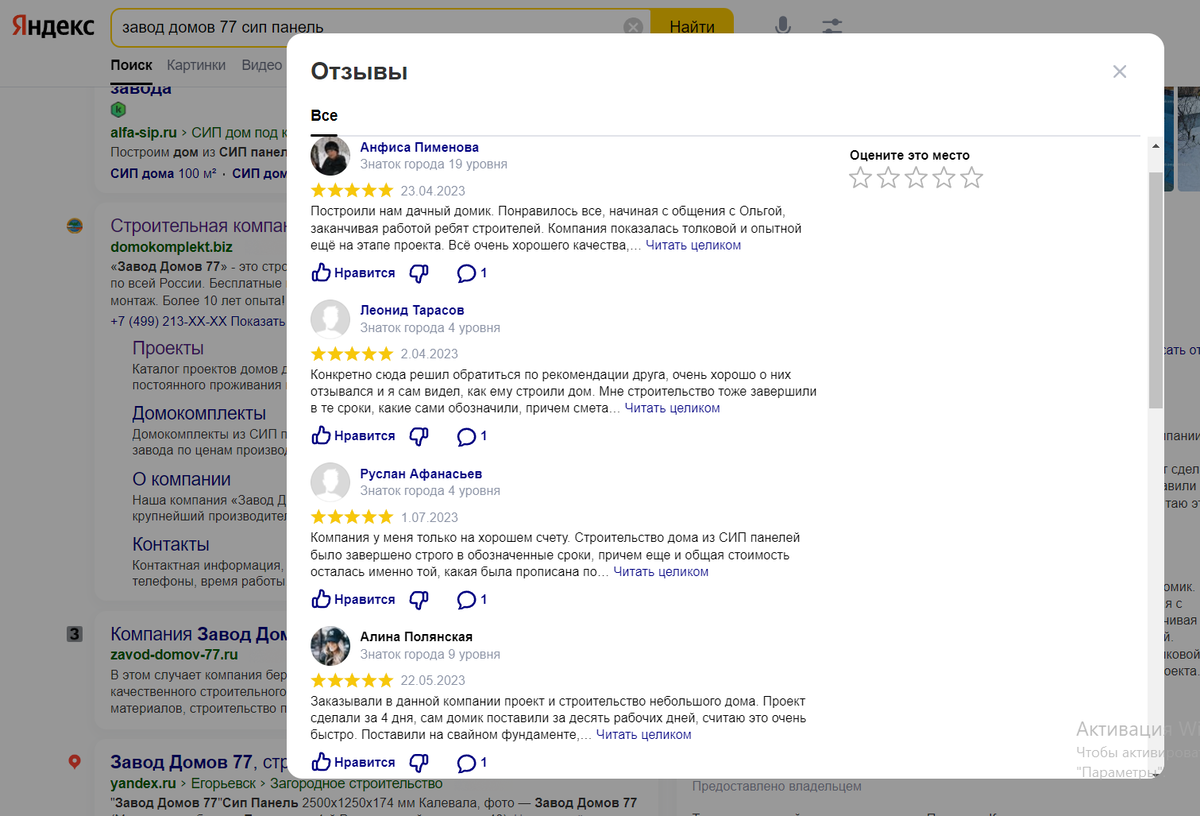Open Алина Полянская's profile name
Image resolution: width=1200 pixels, height=816 pixels.
[x=416, y=637]
